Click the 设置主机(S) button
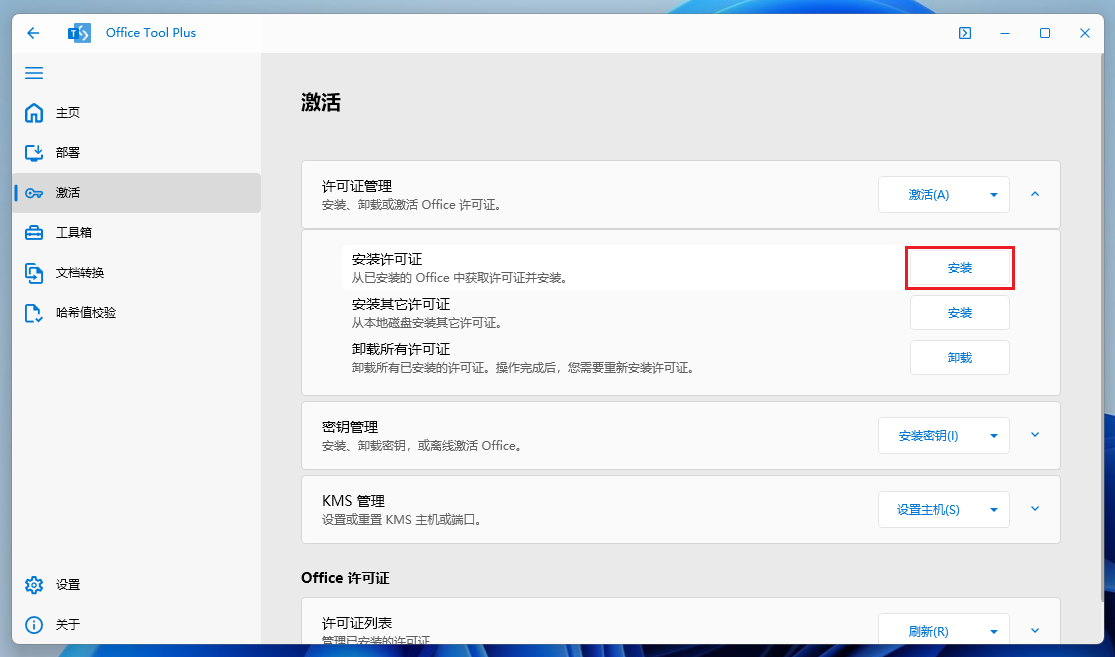Image resolution: width=1115 pixels, height=657 pixels. [929, 510]
